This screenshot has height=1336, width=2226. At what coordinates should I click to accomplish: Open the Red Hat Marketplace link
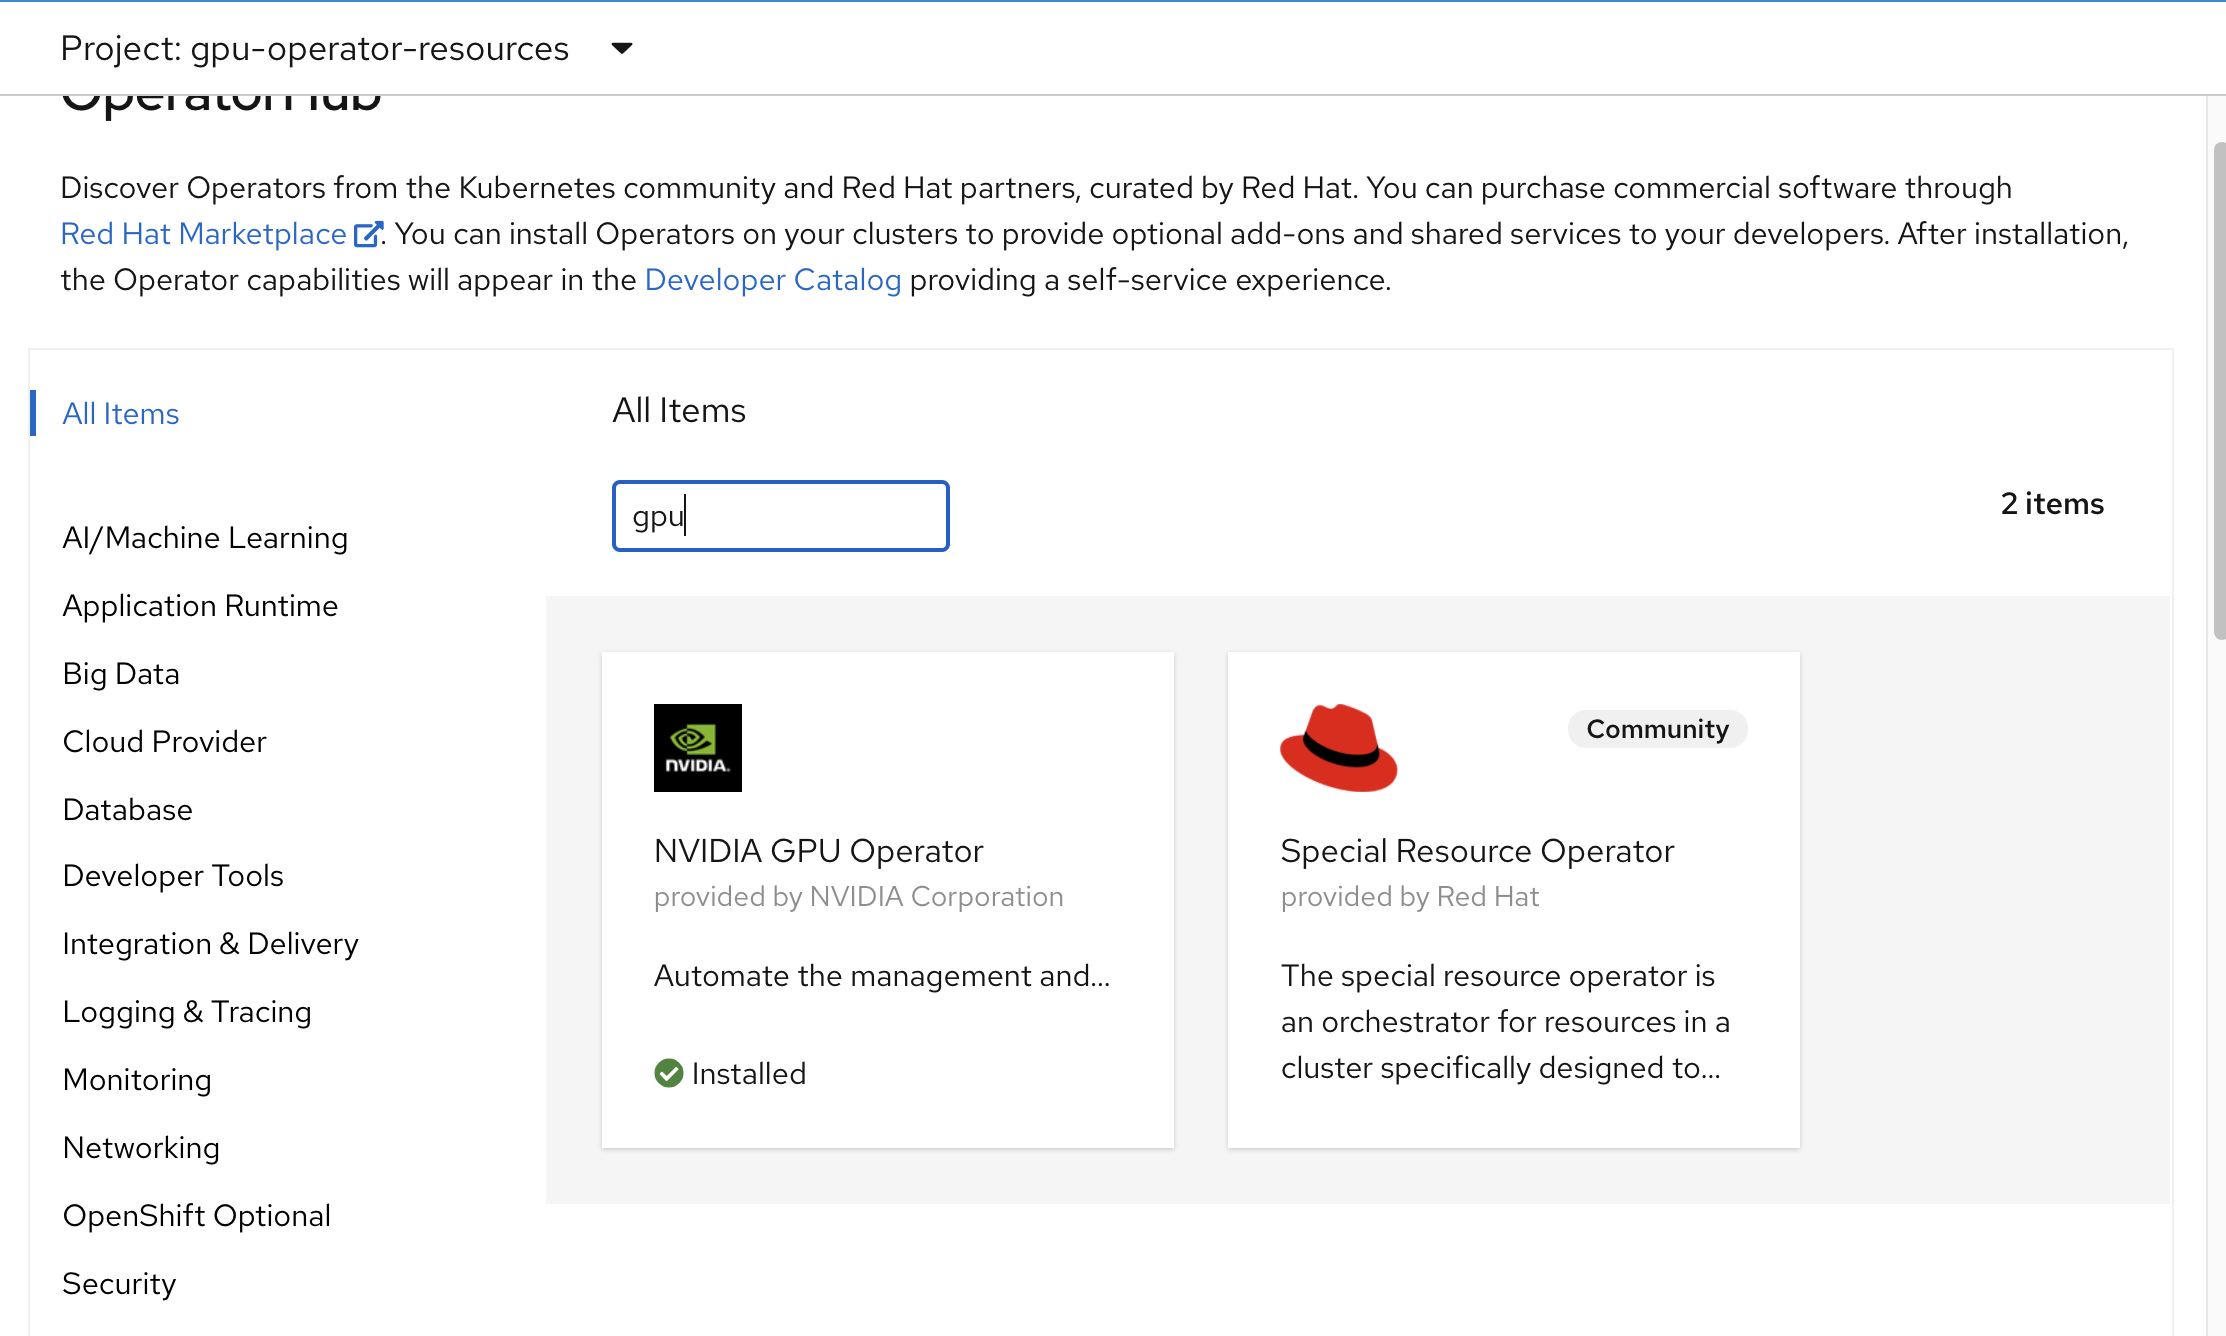[204, 234]
